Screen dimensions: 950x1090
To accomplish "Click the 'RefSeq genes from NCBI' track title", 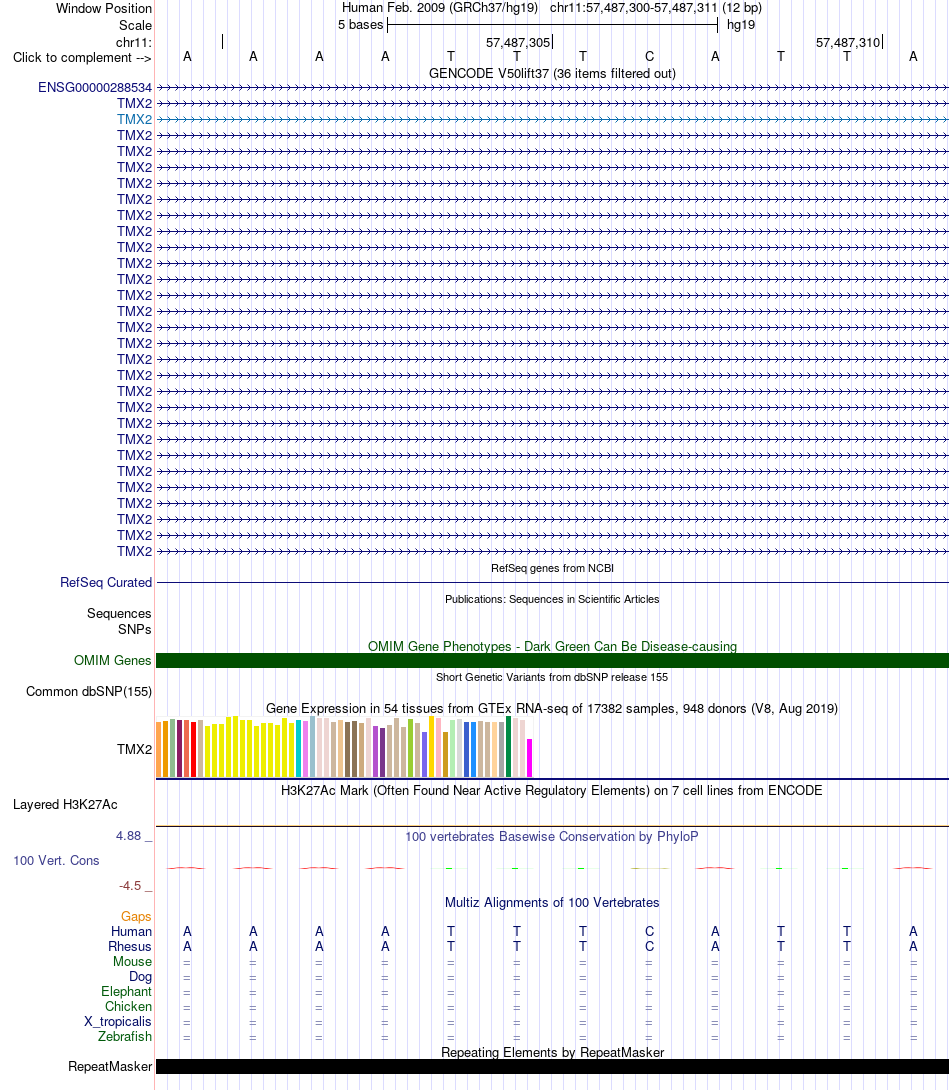I will [552, 568].
